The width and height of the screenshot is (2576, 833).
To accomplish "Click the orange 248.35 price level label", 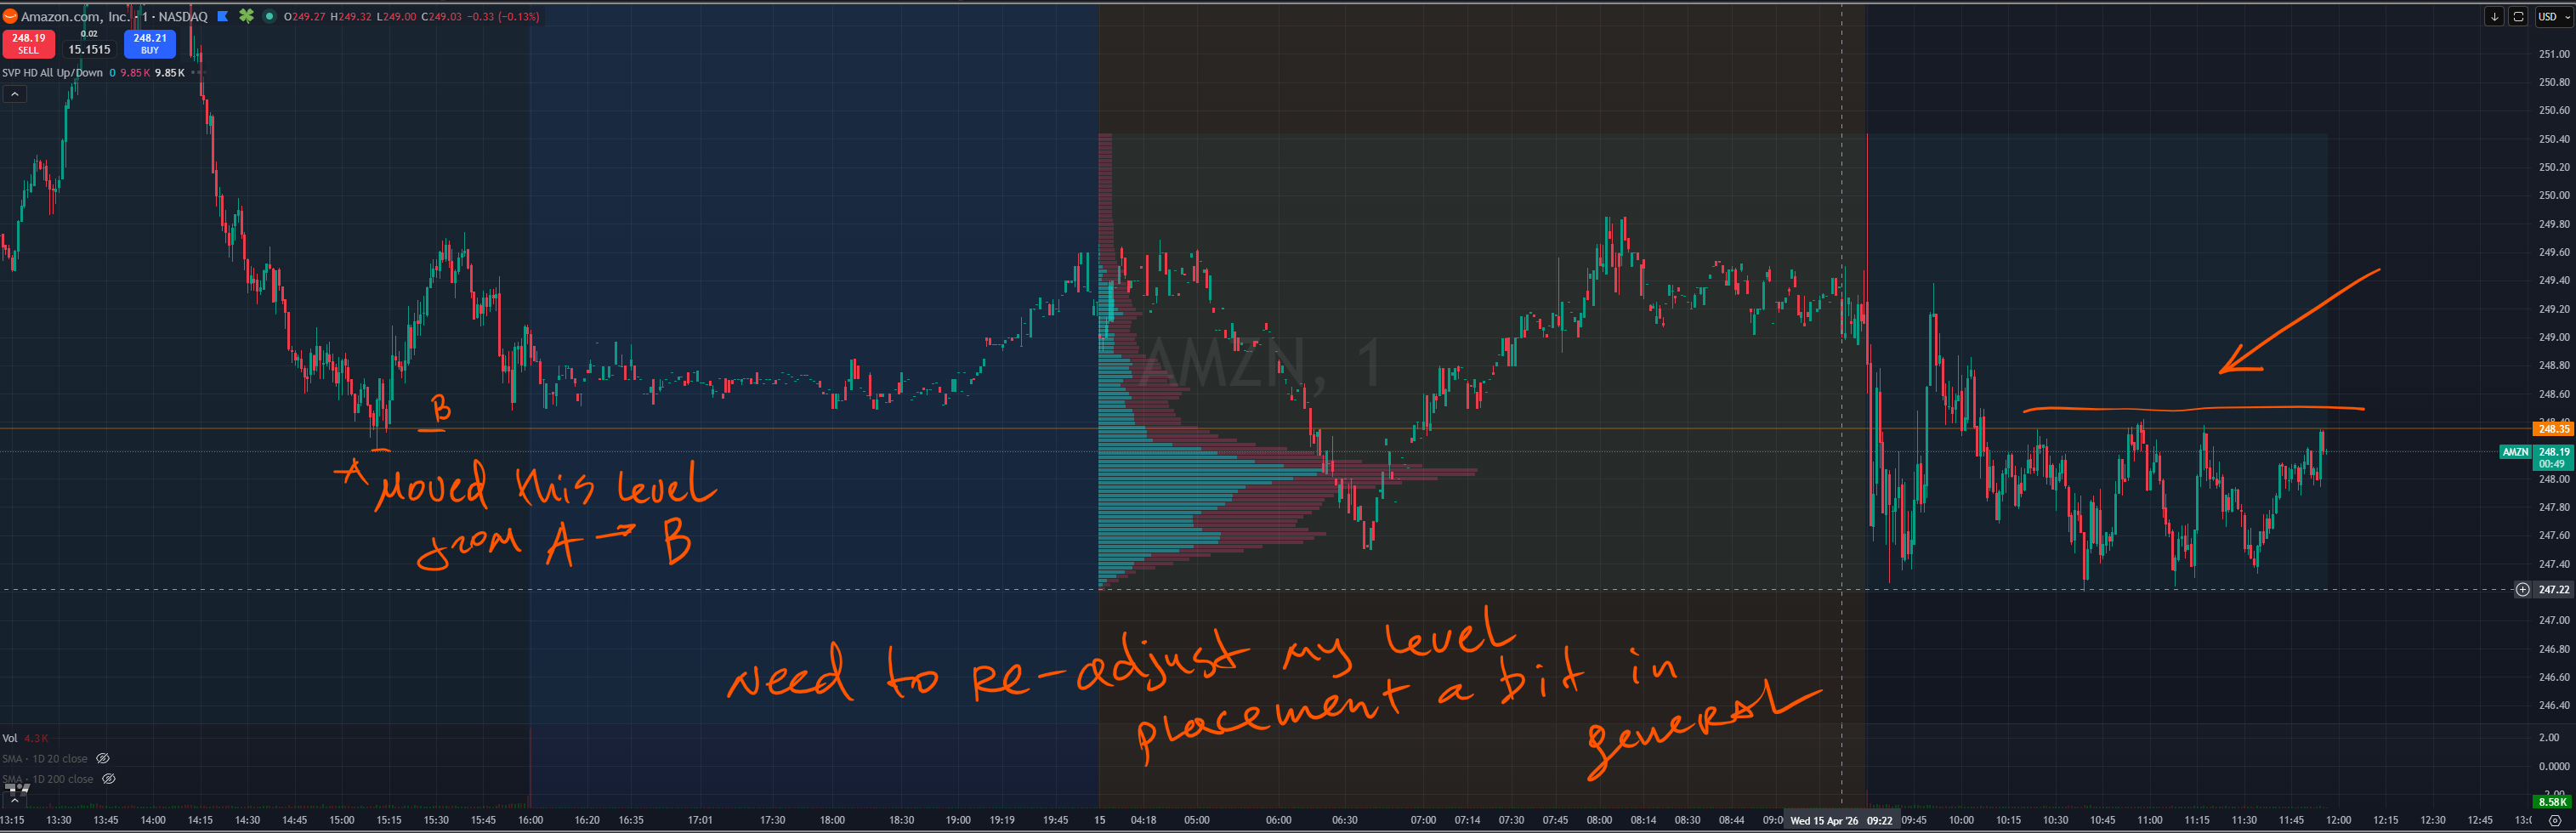I will tap(2553, 429).
